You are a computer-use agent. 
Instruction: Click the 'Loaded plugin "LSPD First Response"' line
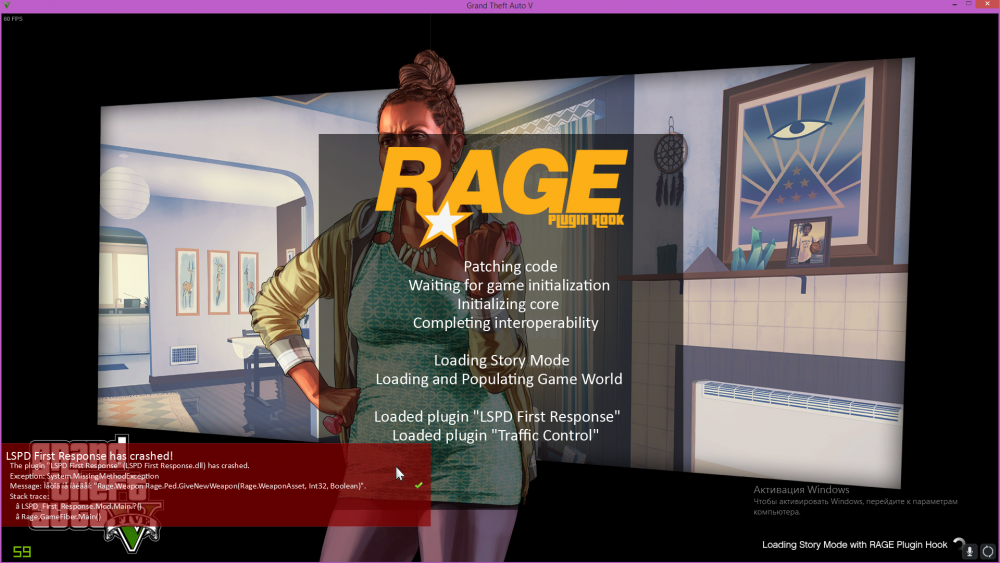tap(497, 416)
